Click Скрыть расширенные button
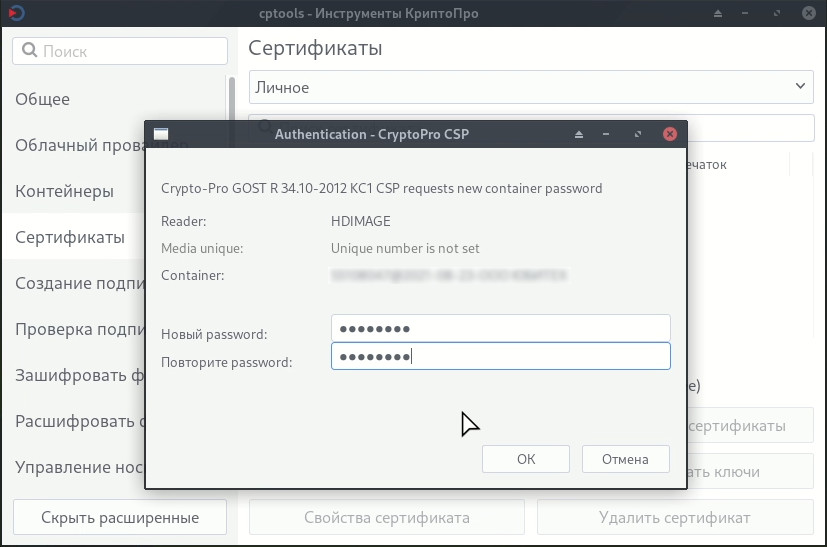827x547 pixels. tap(120, 517)
